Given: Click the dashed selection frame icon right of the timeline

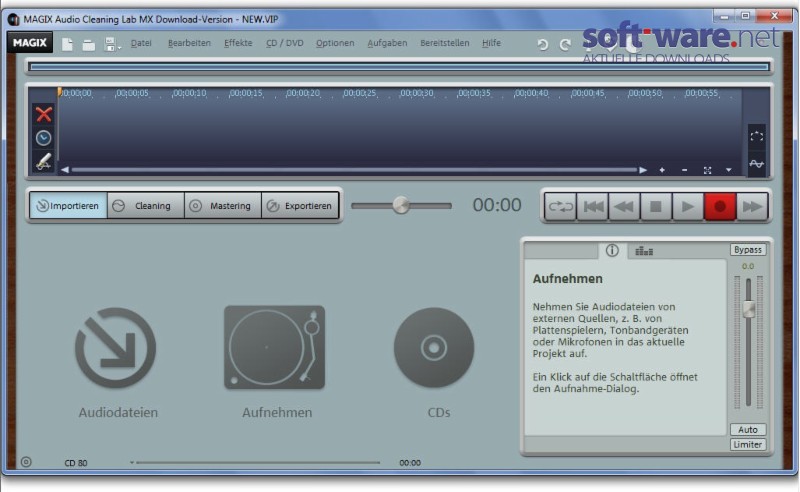Looking at the screenshot, I should 757,136.
